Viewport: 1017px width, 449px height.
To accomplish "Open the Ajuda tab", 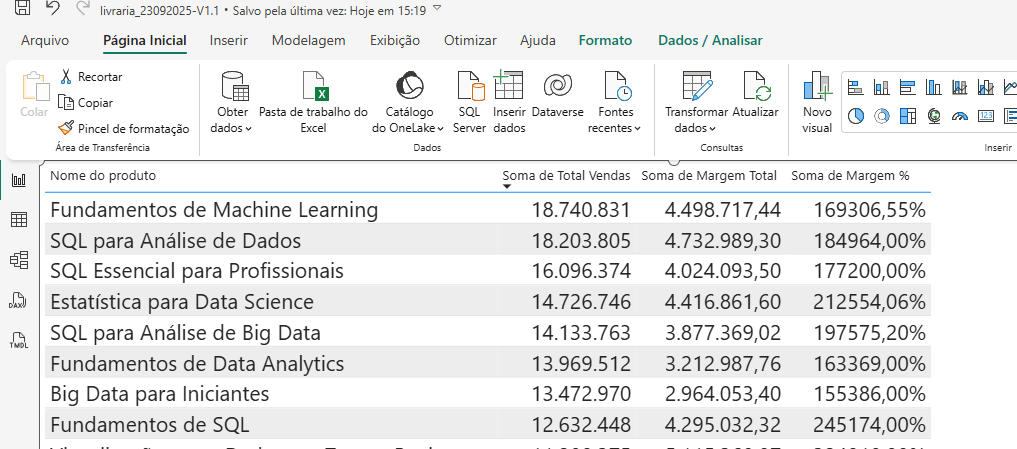I will 538,40.
